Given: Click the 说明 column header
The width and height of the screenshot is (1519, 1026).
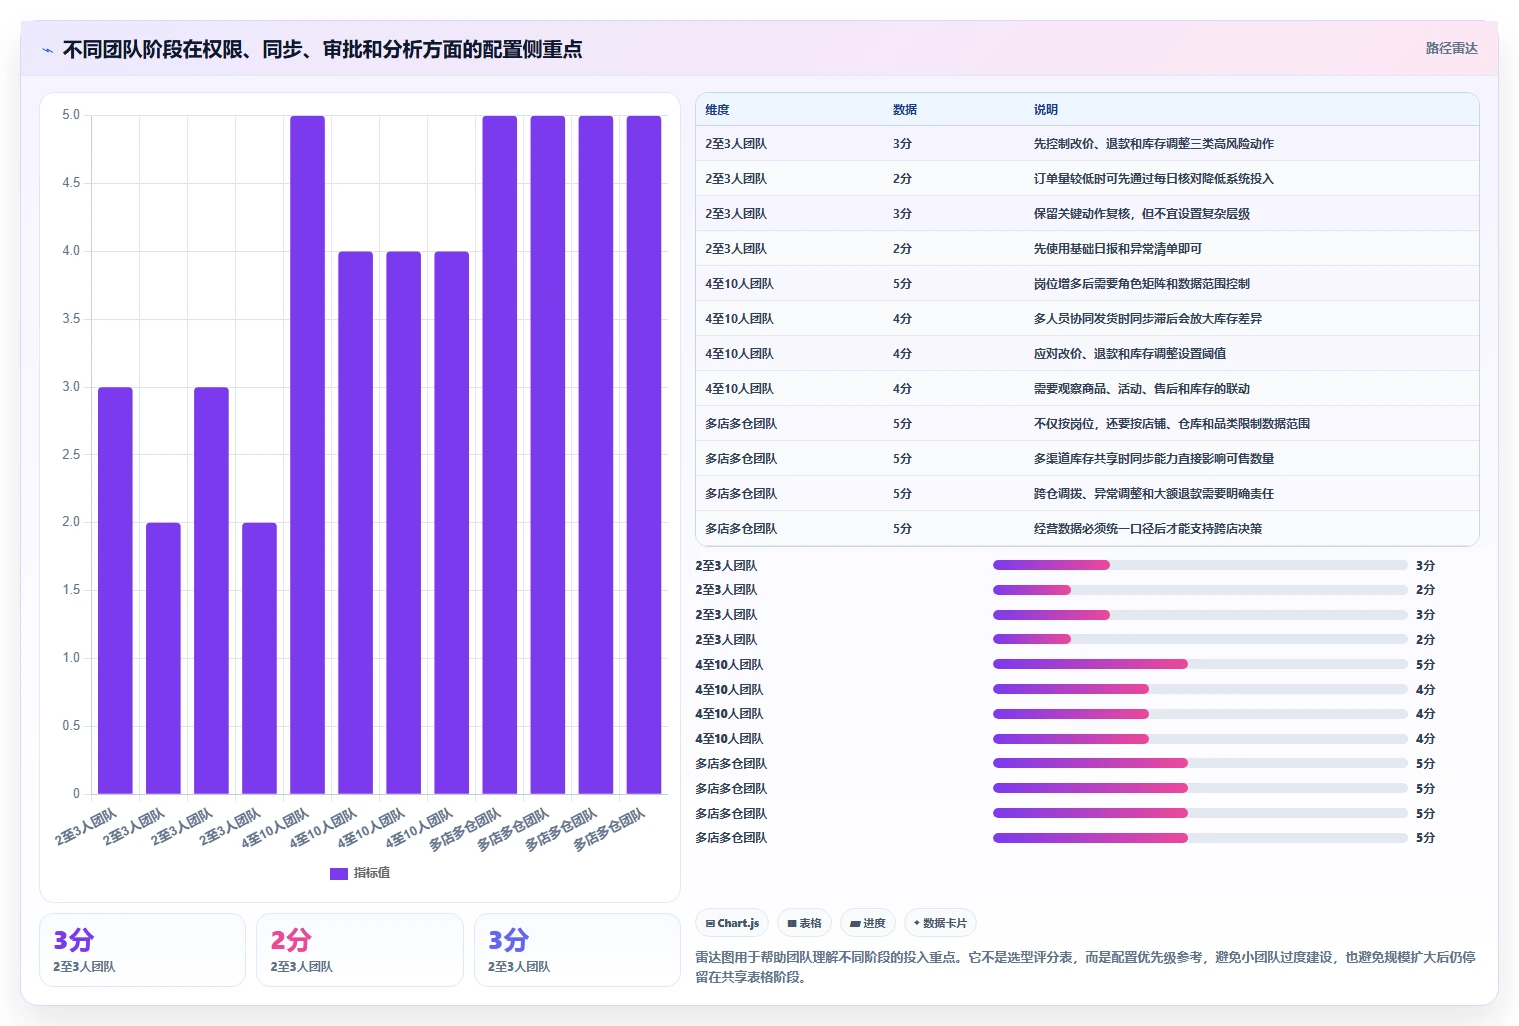Looking at the screenshot, I should [1046, 110].
